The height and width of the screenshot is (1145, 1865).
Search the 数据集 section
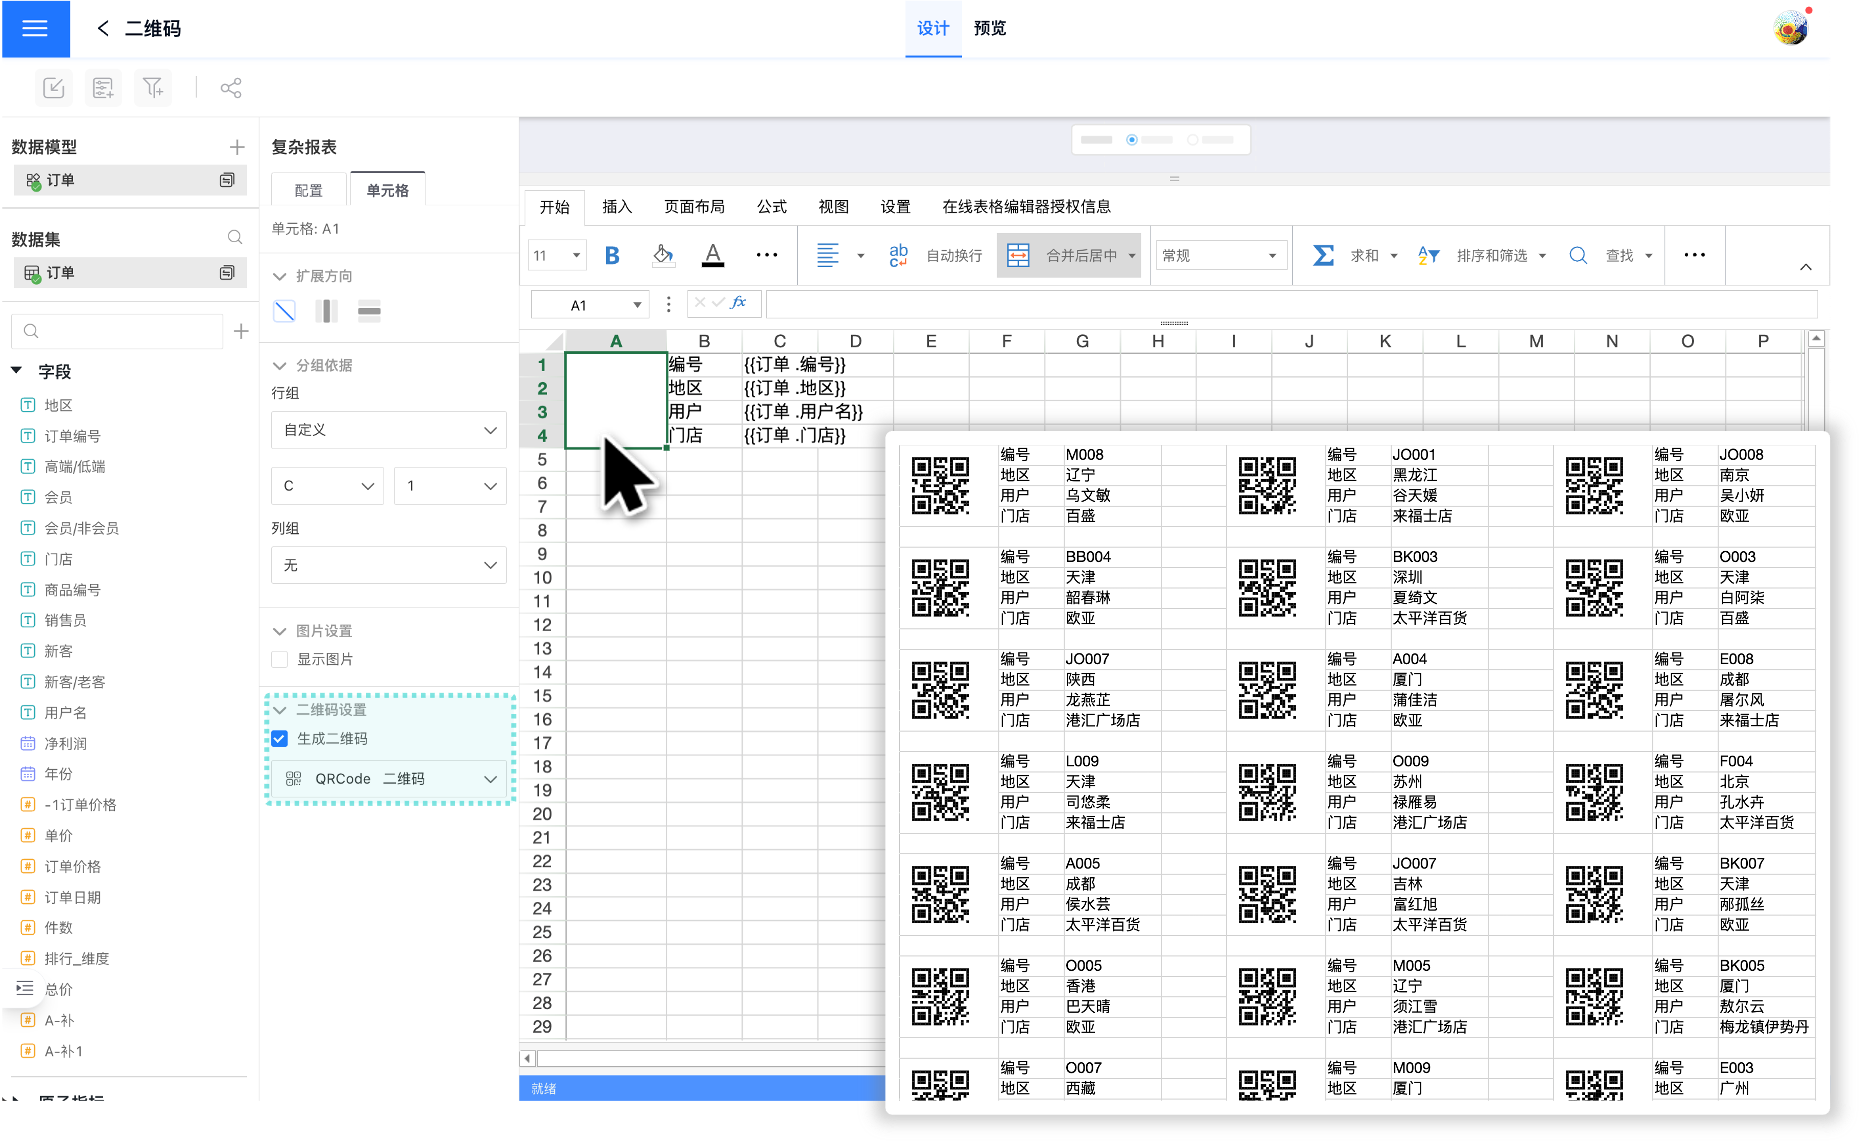point(235,238)
